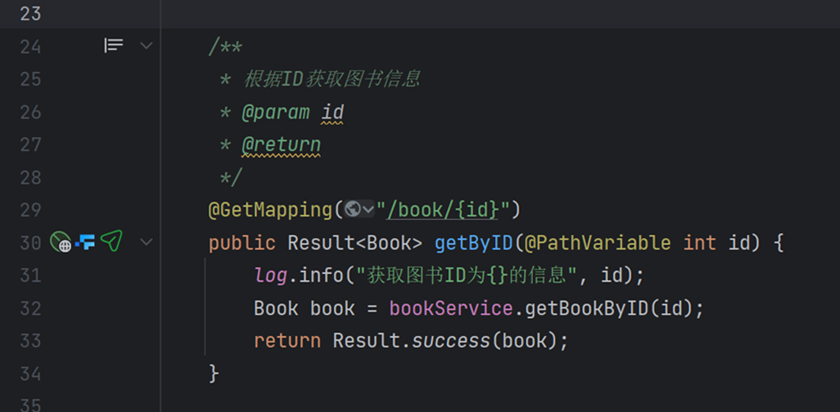Collapse the getByID method fold arrow on line 30
This screenshot has width=840, height=412.
click(146, 243)
